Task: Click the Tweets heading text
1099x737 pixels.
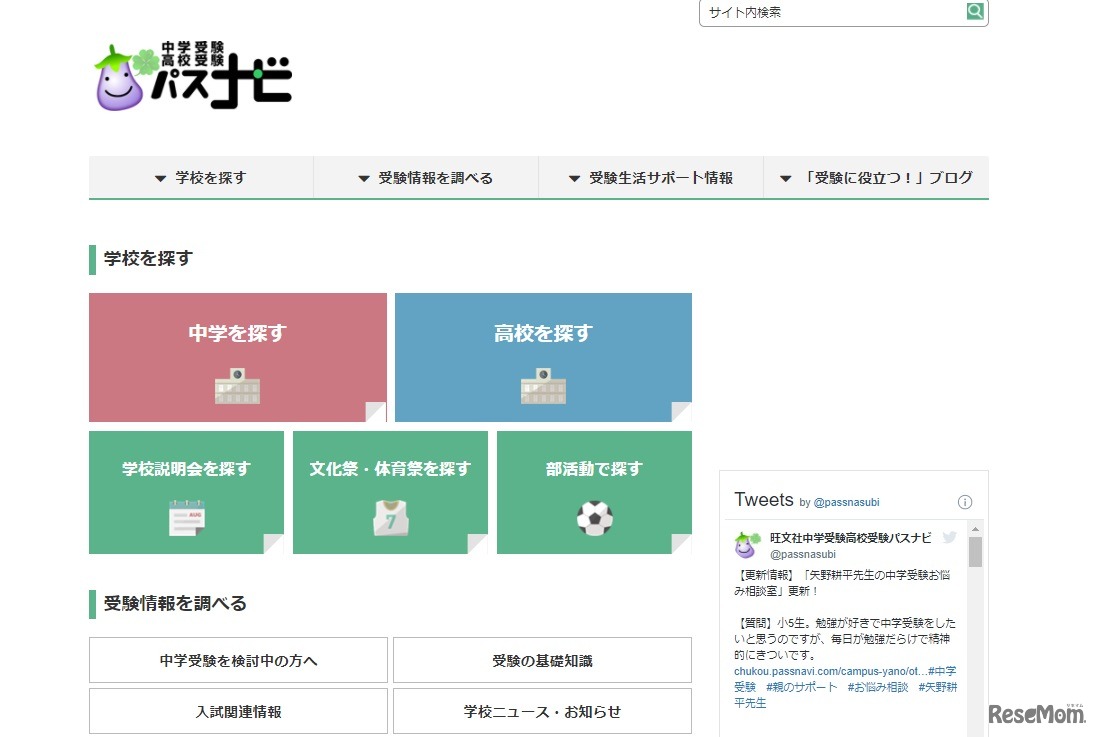Action: coord(763,500)
